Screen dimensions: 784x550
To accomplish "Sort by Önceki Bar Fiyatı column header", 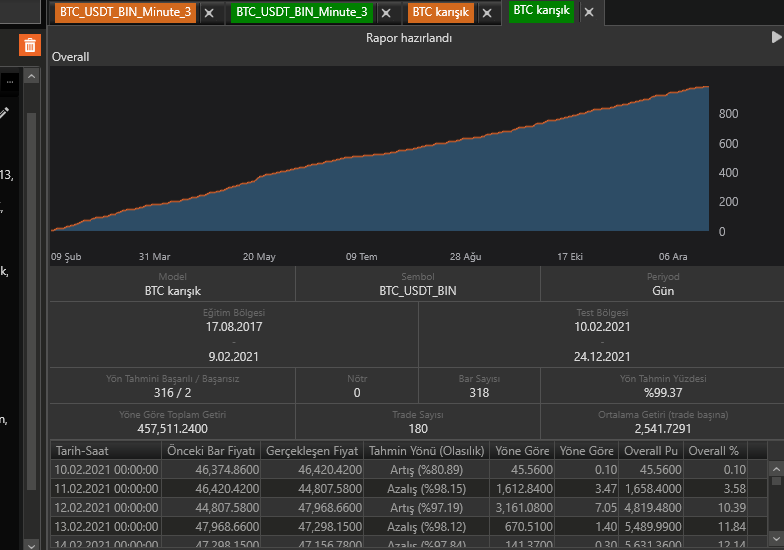I will click(211, 451).
